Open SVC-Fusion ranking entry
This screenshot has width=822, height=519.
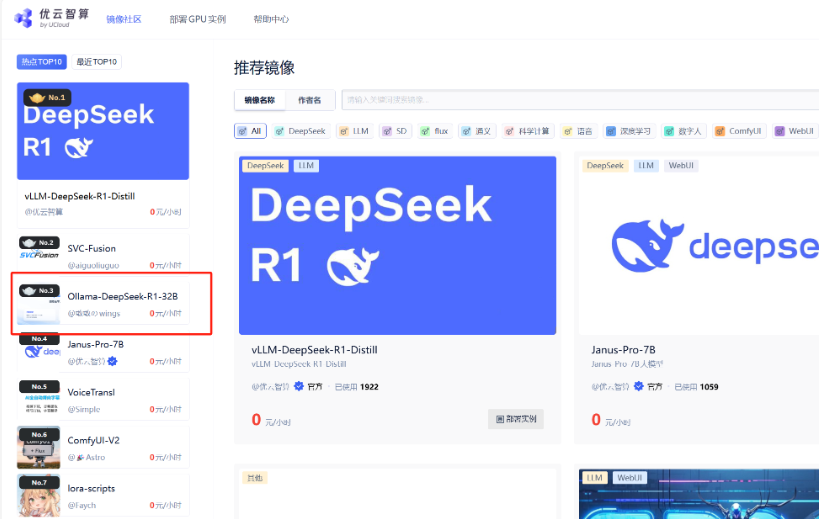pyautogui.click(x=92, y=248)
